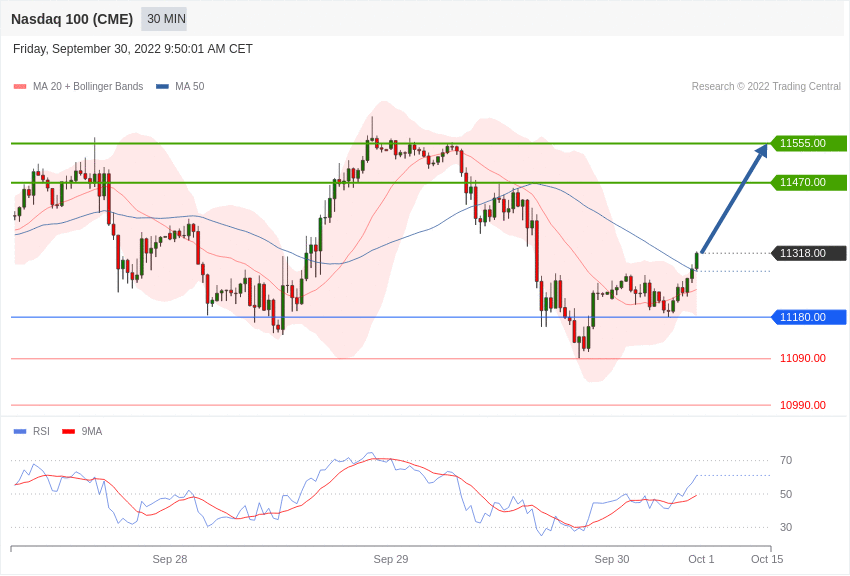The width and height of the screenshot is (850, 576).
Task: Click the MA 20 + Bollinger Bands legend label
Action: click(88, 86)
